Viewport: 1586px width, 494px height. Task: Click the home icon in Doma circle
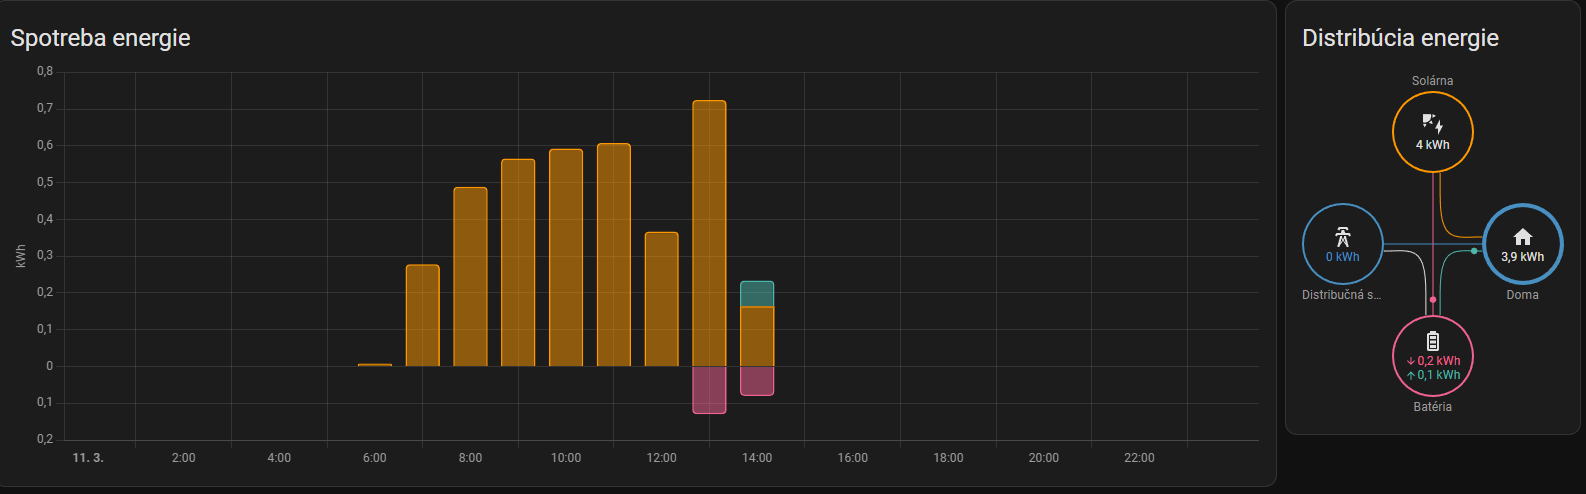coord(1522,237)
